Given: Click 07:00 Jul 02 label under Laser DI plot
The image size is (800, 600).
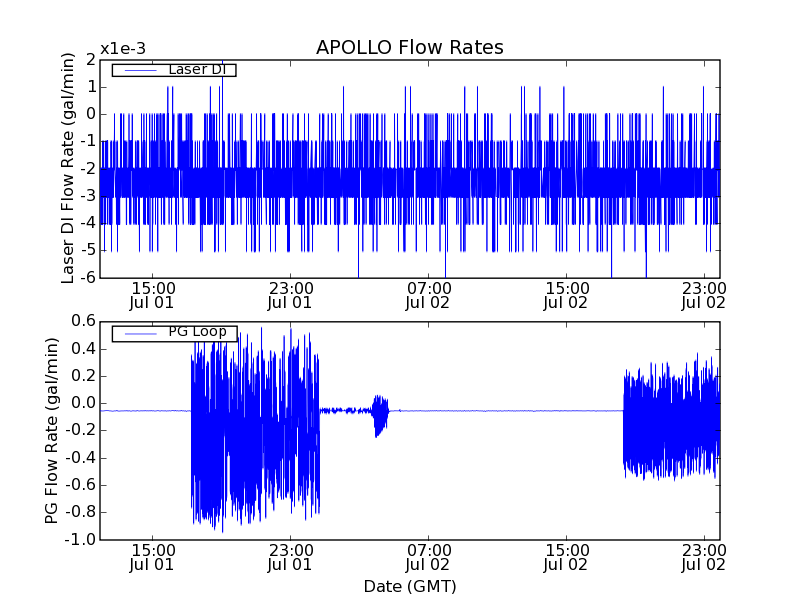Looking at the screenshot, I should click(428, 295).
